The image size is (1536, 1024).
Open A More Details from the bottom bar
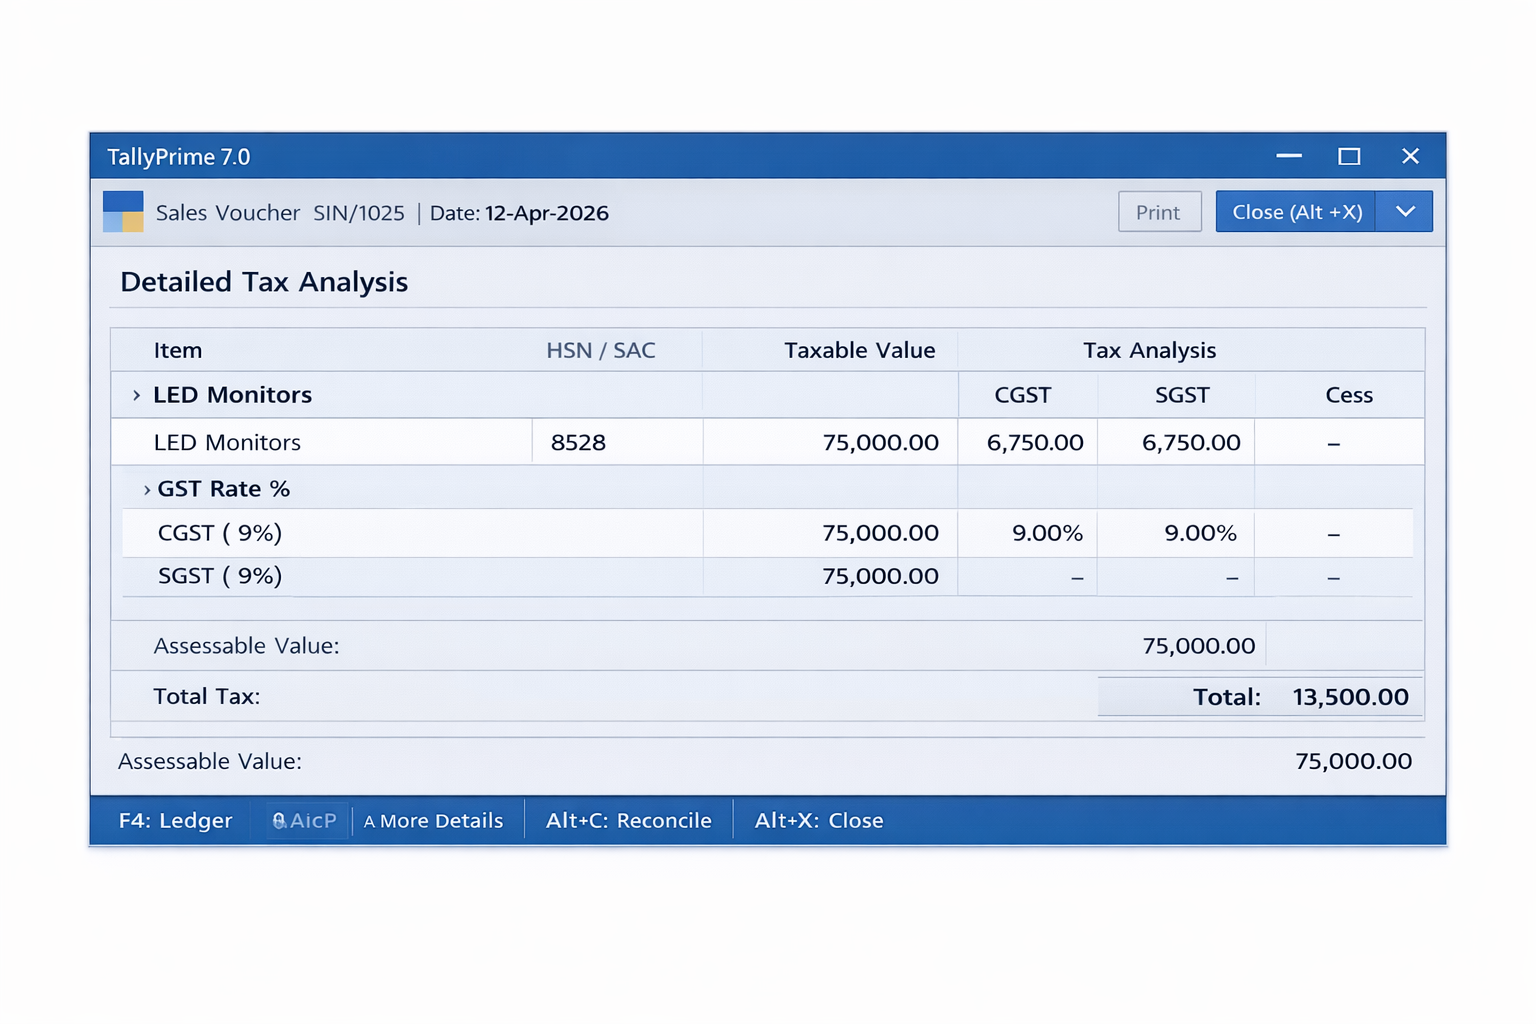(434, 820)
